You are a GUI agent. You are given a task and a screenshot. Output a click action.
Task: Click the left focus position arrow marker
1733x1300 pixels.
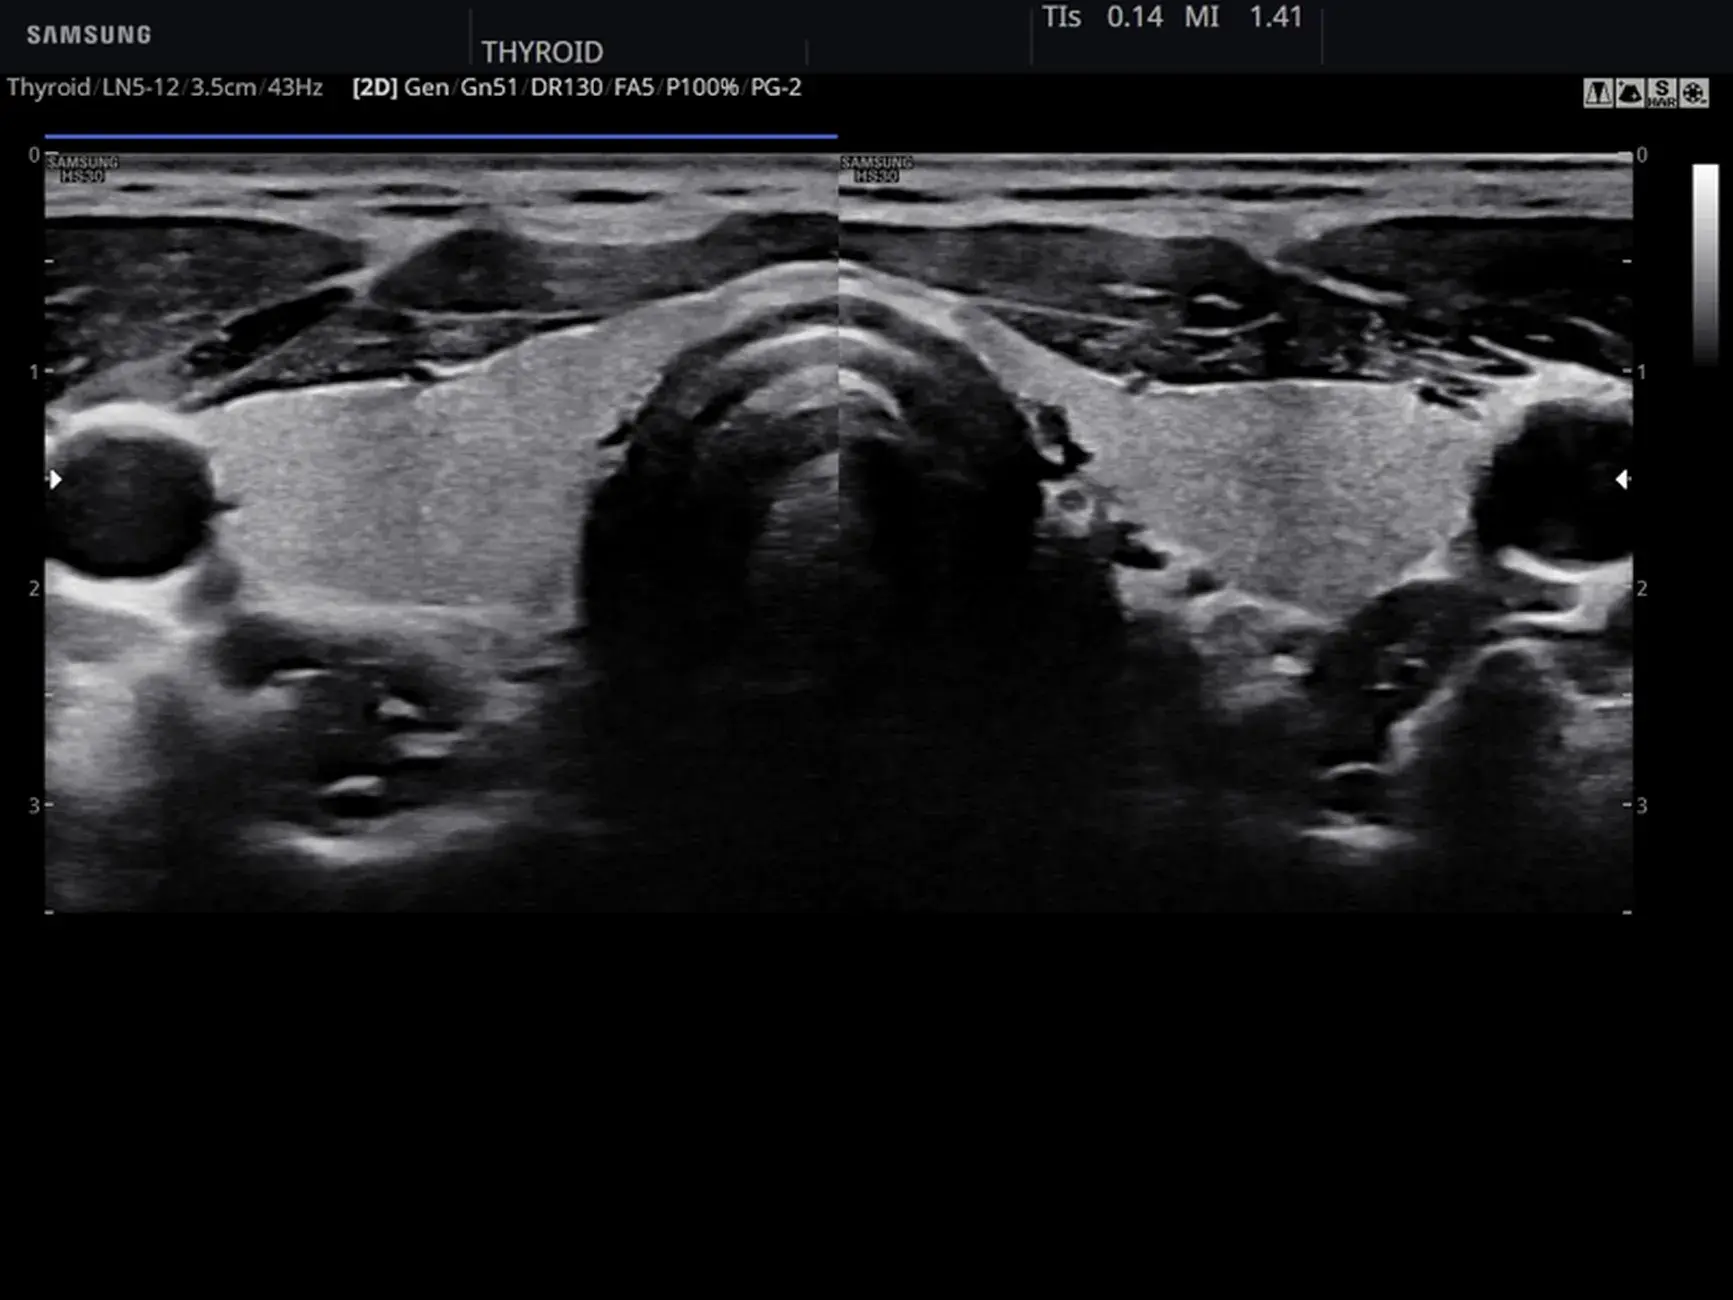tap(55, 480)
